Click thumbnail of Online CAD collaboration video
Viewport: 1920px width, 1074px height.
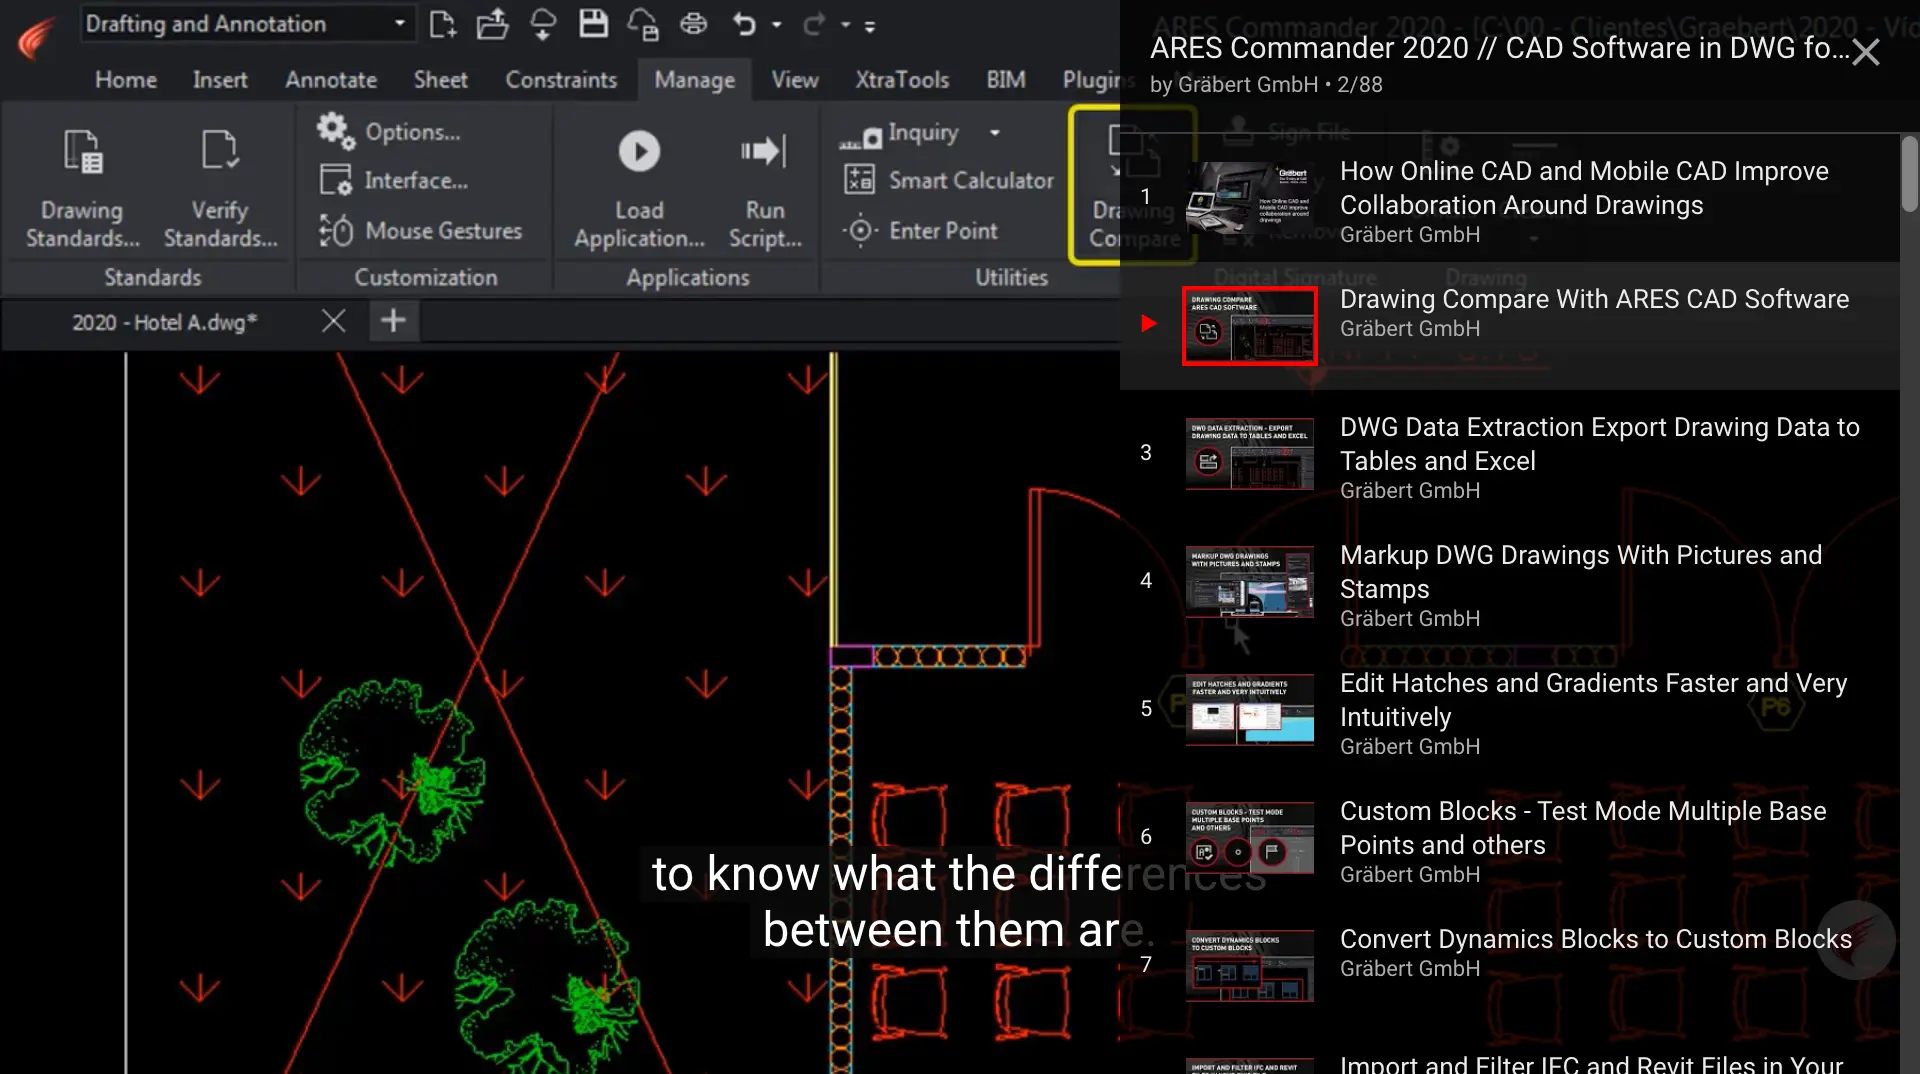coord(1250,198)
